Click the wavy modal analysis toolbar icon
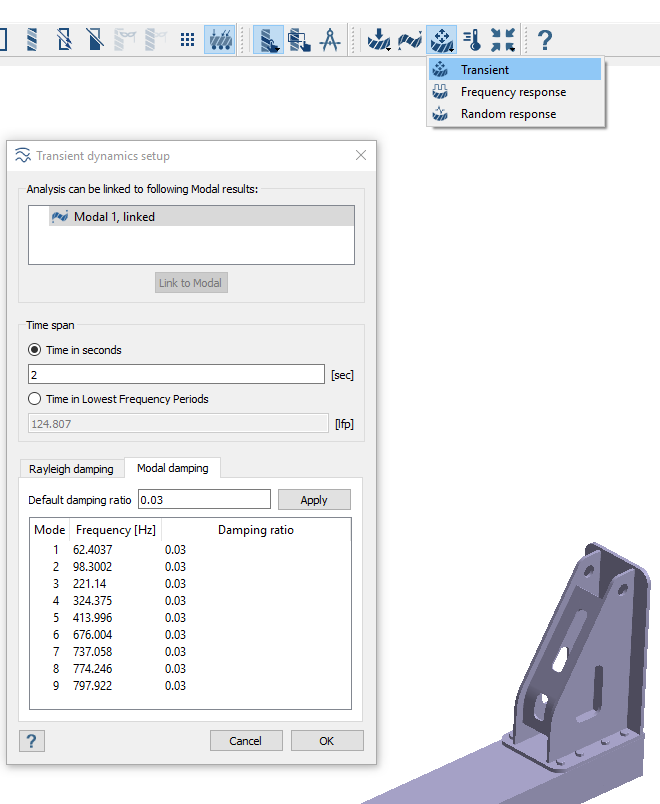660x804 pixels. coord(411,40)
